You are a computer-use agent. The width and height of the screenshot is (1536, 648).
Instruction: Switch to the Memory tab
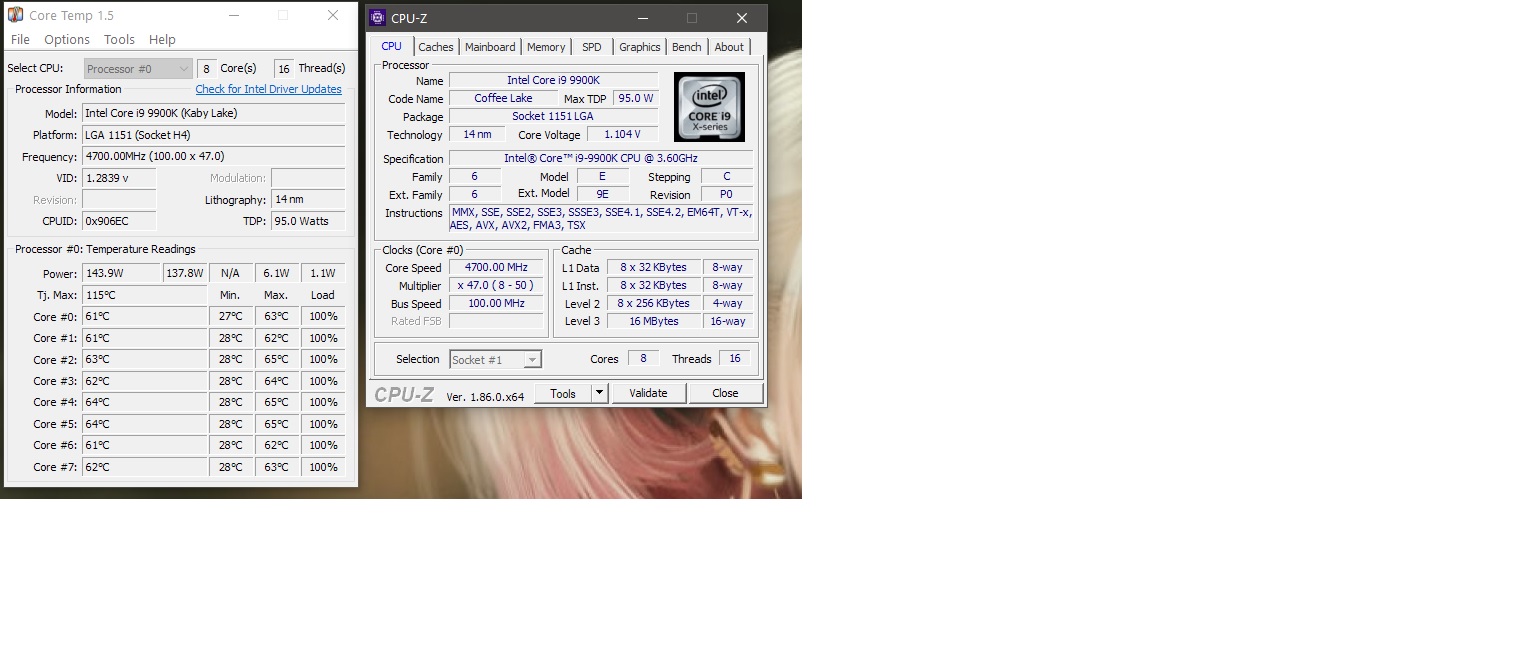click(x=546, y=47)
